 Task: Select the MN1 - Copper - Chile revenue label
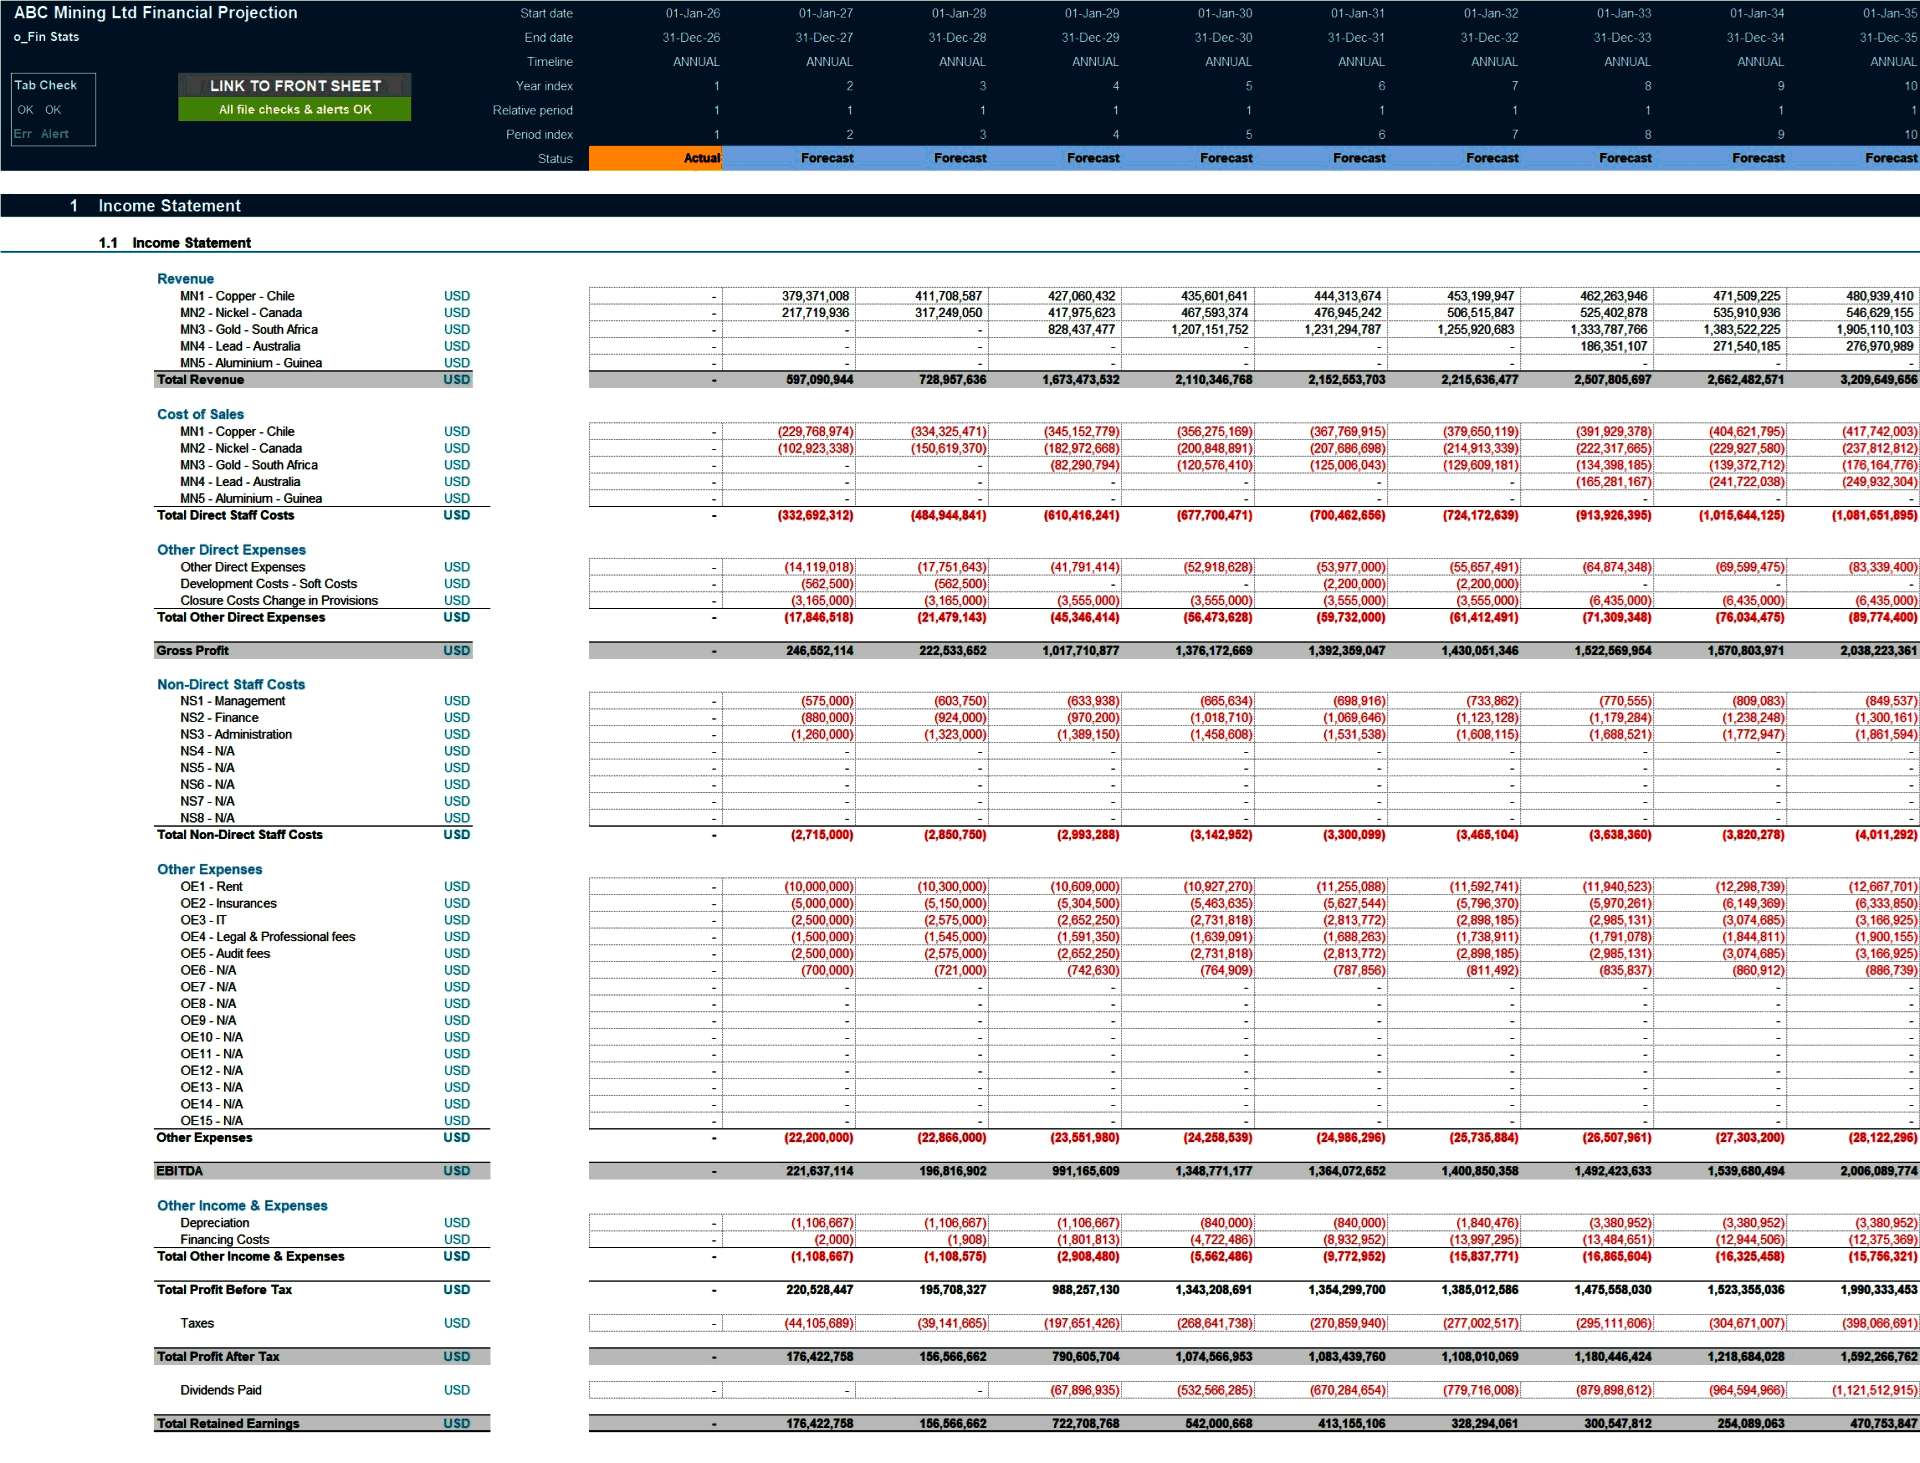pos(237,295)
